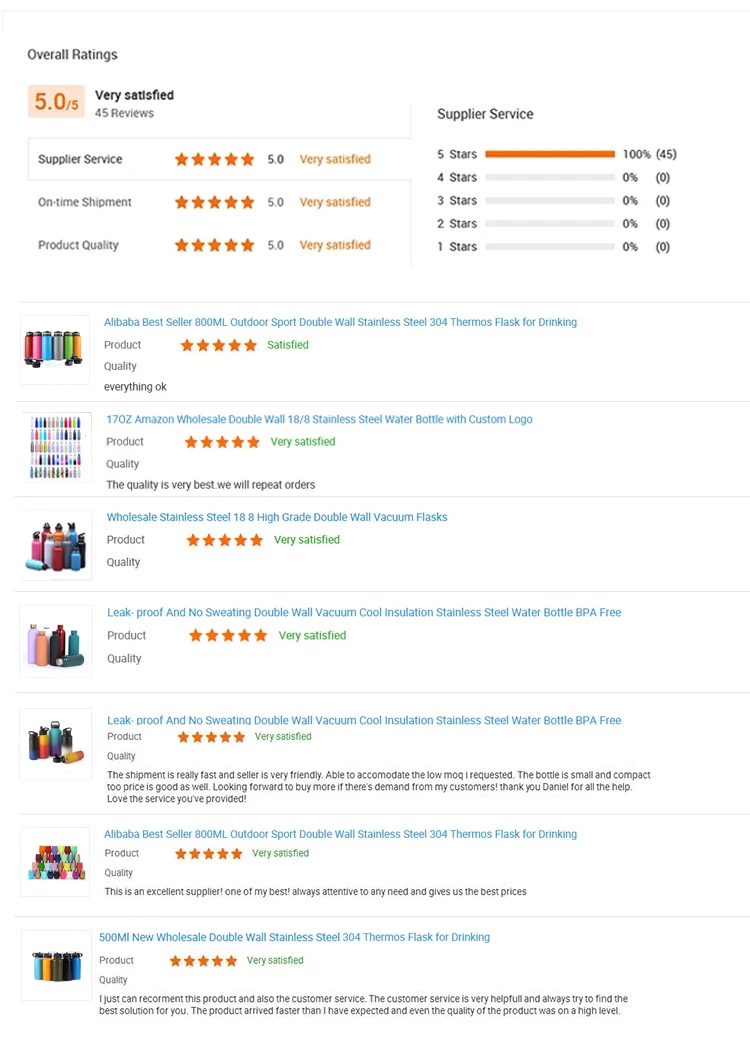Switch to the On-time Shipment rating tab
Image resolution: width=750 pixels, height=1041 pixels.
pyautogui.click(x=85, y=202)
